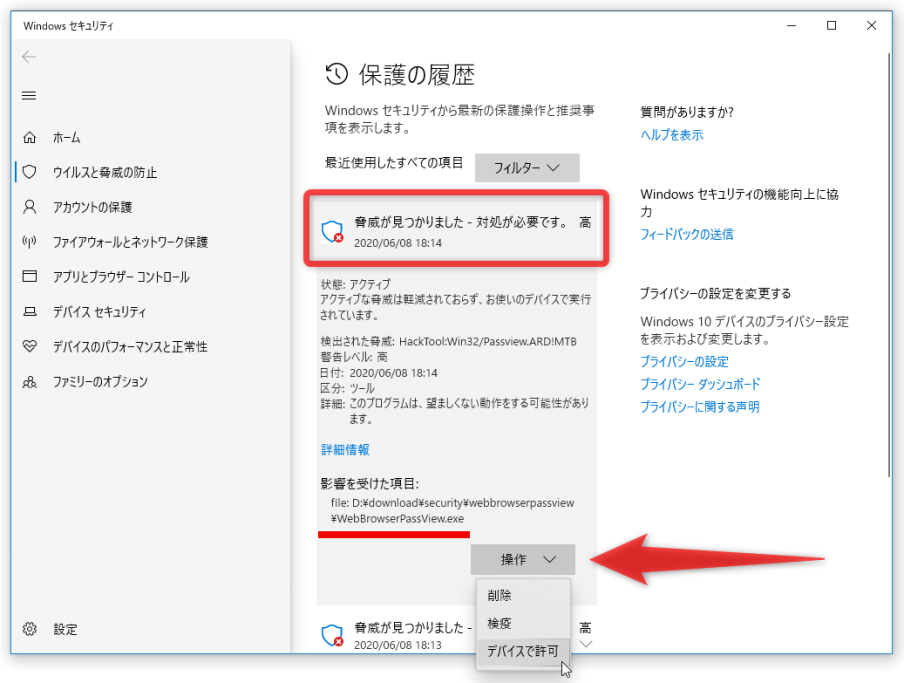
Task: Open the プライバシーに関する声明 link
Action: [700, 407]
